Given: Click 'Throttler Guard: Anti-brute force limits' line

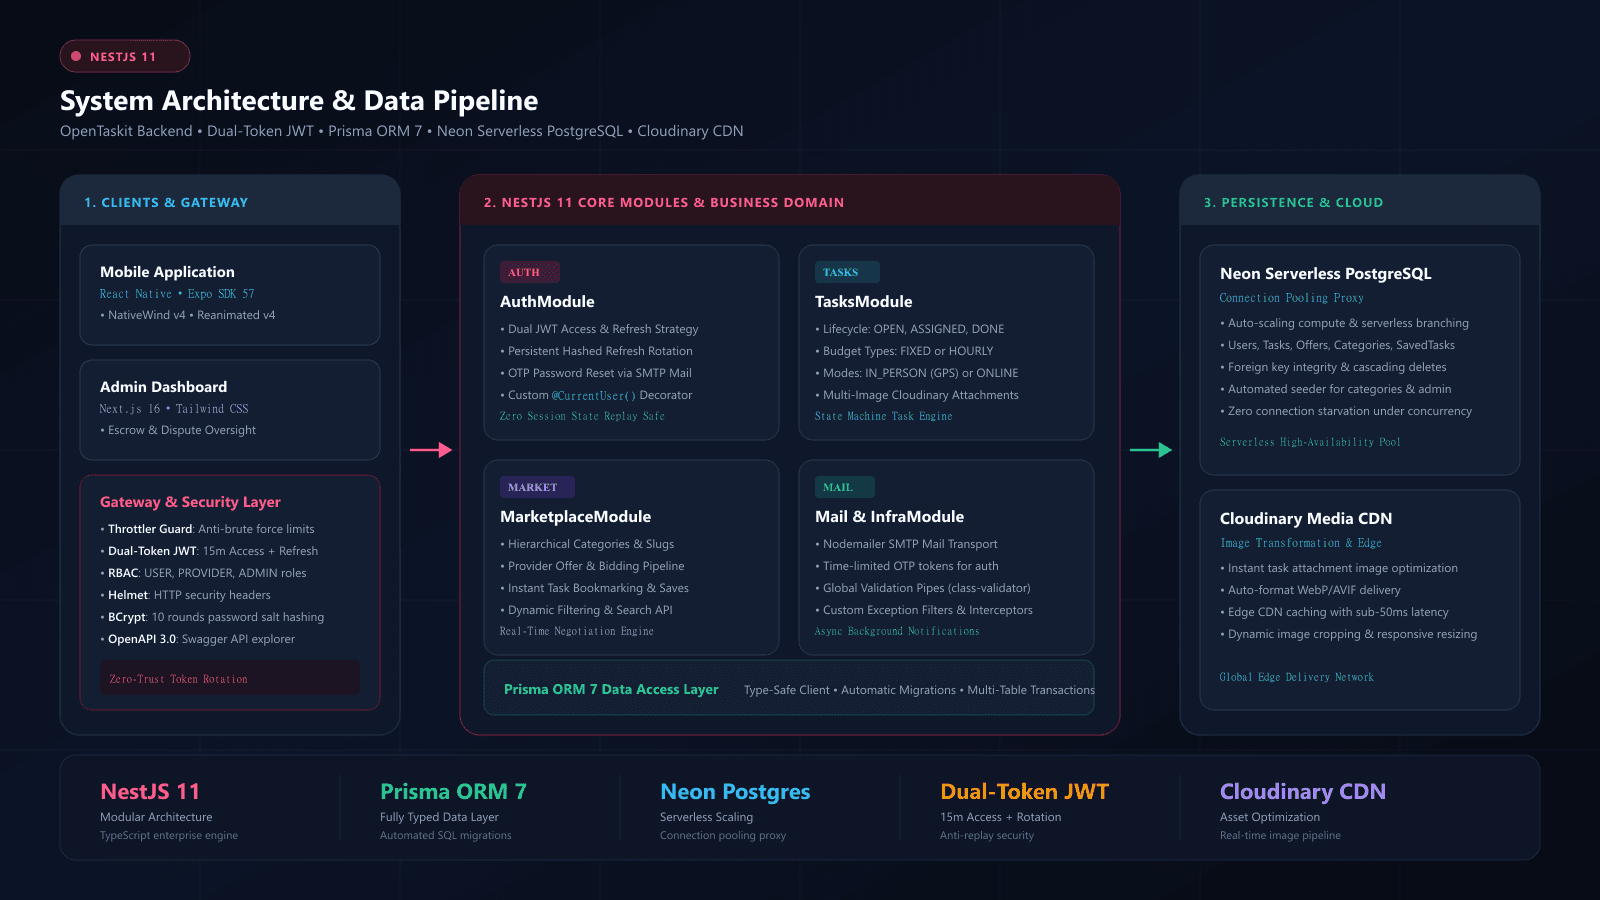Looking at the screenshot, I should click(207, 529).
